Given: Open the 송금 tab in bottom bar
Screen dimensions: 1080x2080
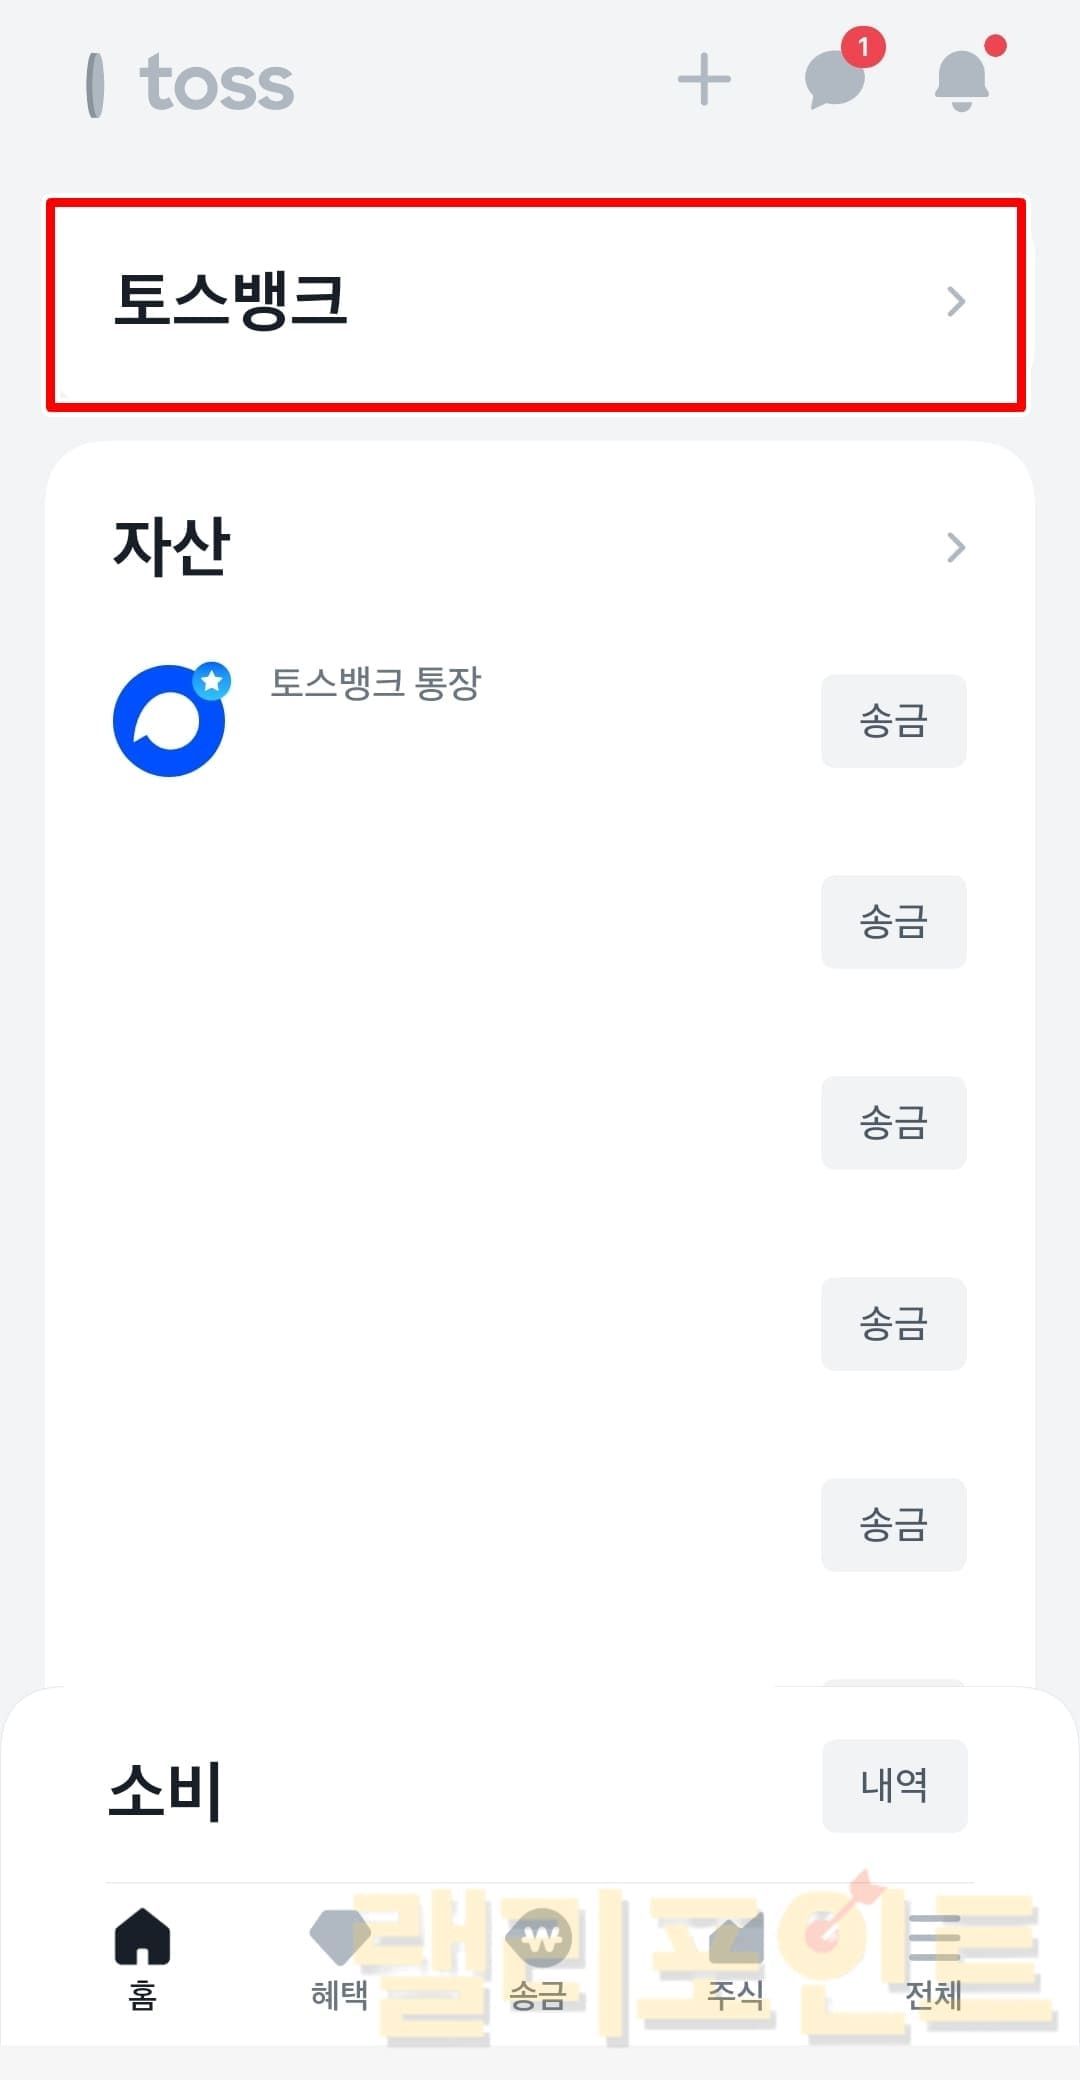Looking at the screenshot, I should pos(539,1957).
